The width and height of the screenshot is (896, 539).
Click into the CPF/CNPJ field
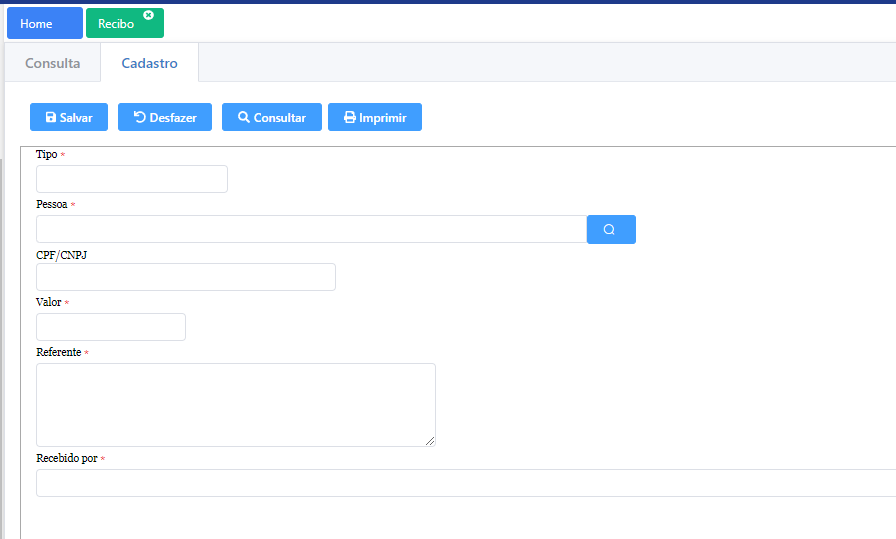click(x=185, y=277)
